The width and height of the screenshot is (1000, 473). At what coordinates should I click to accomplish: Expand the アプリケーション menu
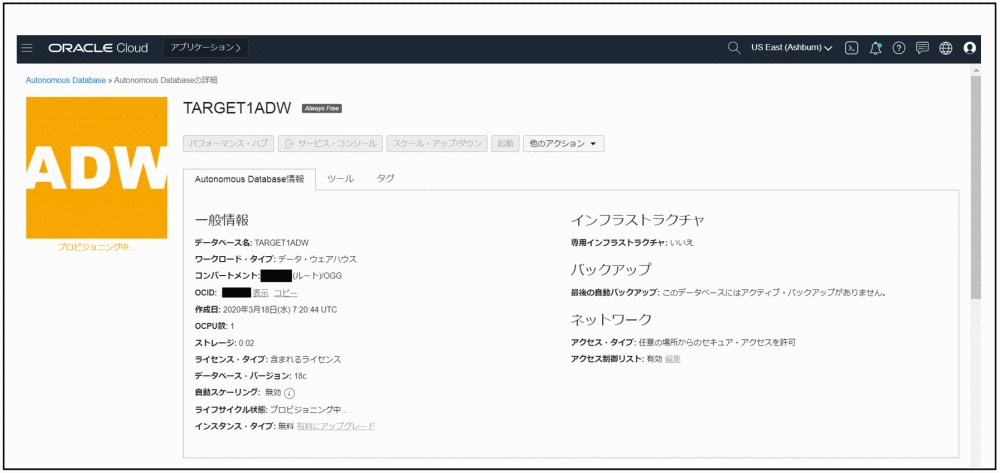(x=206, y=48)
